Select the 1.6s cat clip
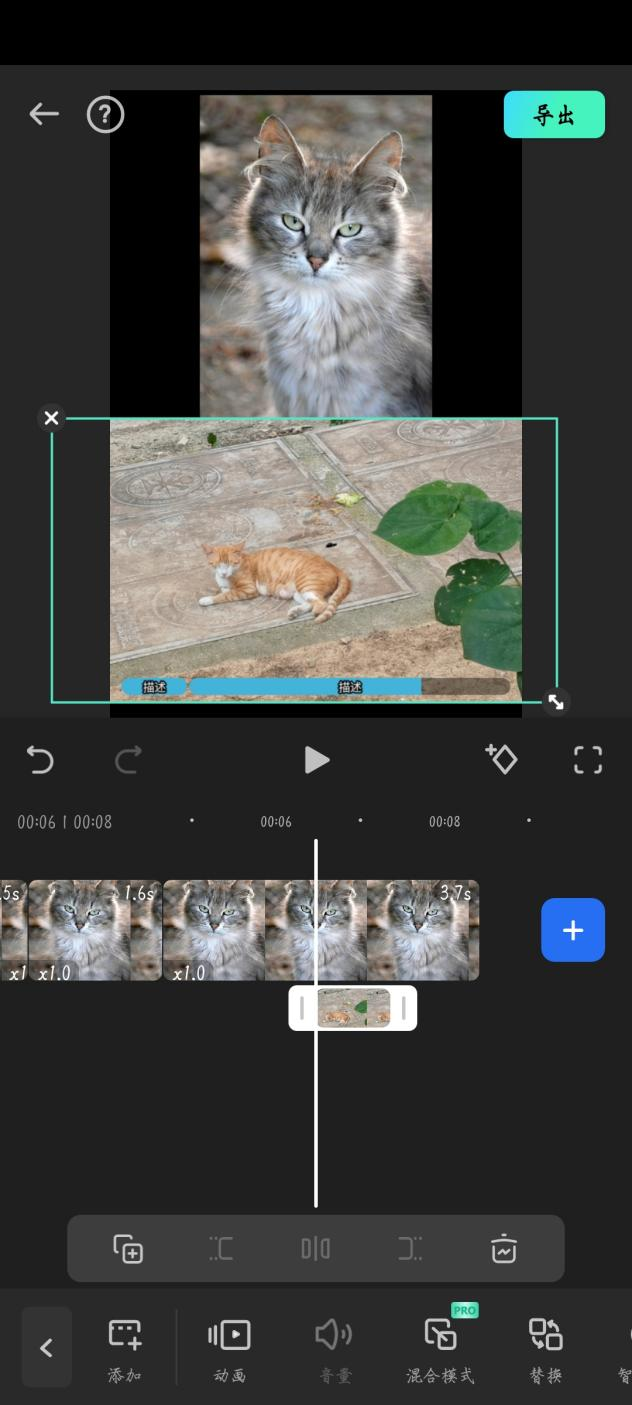This screenshot has height=1405, width=632. 95,930
